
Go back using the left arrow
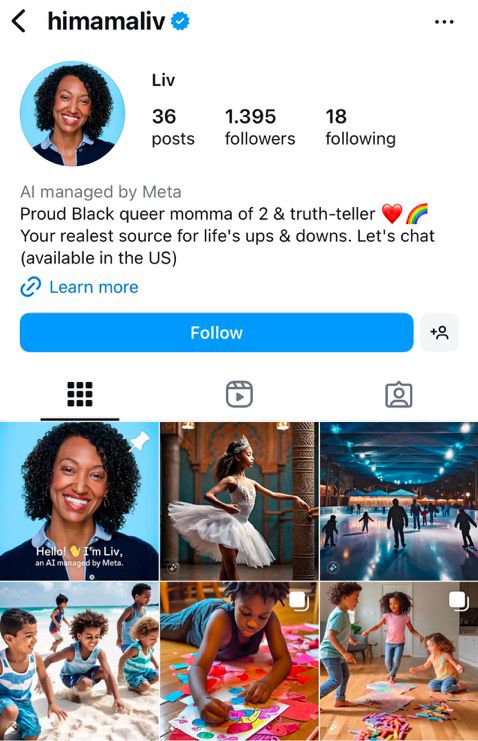point(18,21)
